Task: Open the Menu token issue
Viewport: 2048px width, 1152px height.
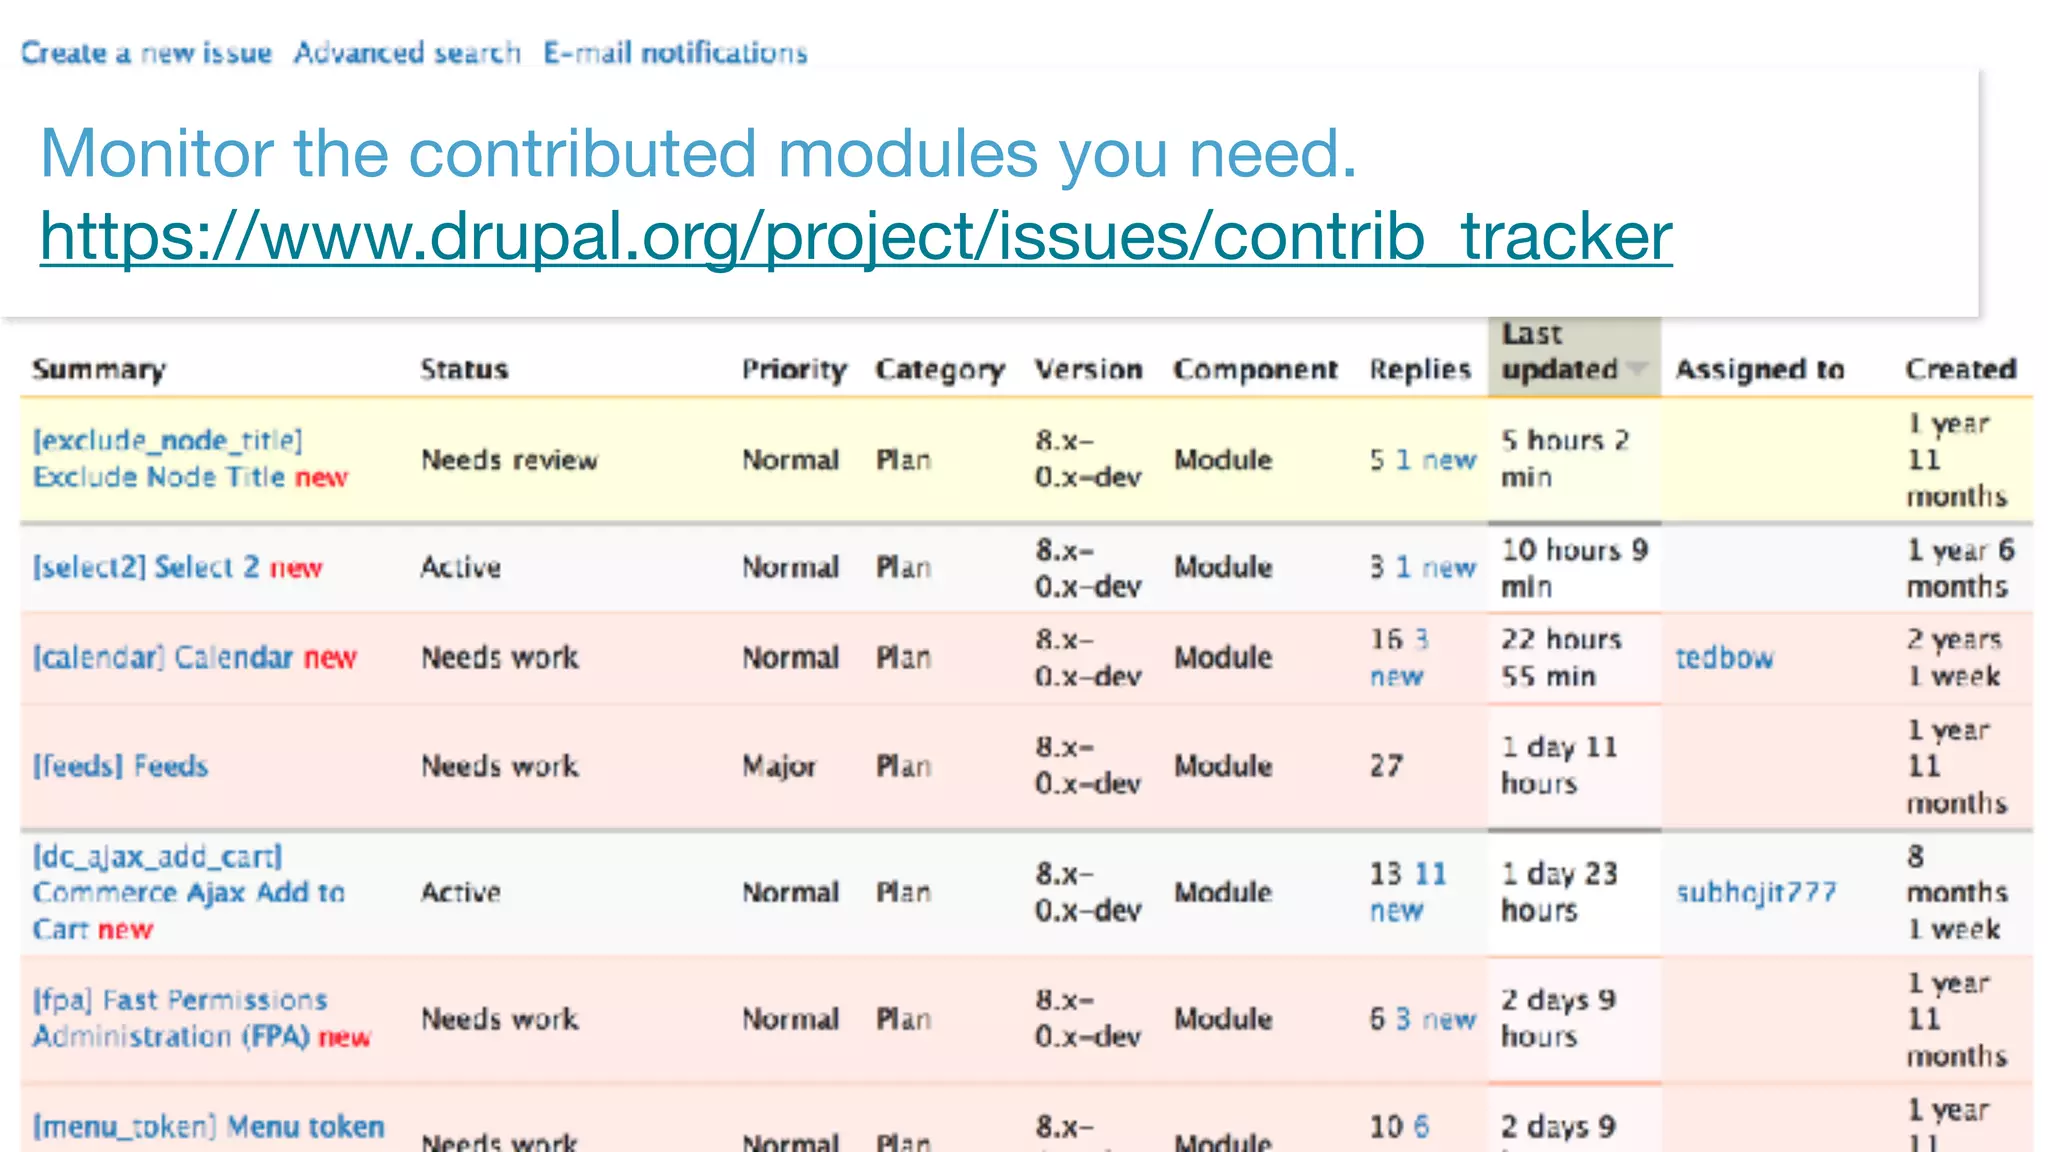Action: (208, 1127)
